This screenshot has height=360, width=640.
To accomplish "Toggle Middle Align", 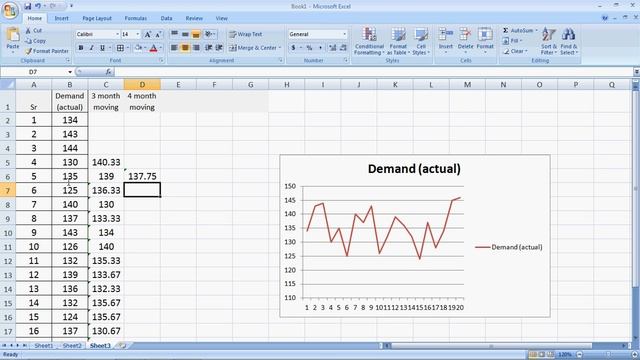I will click(x=185, y=34).
